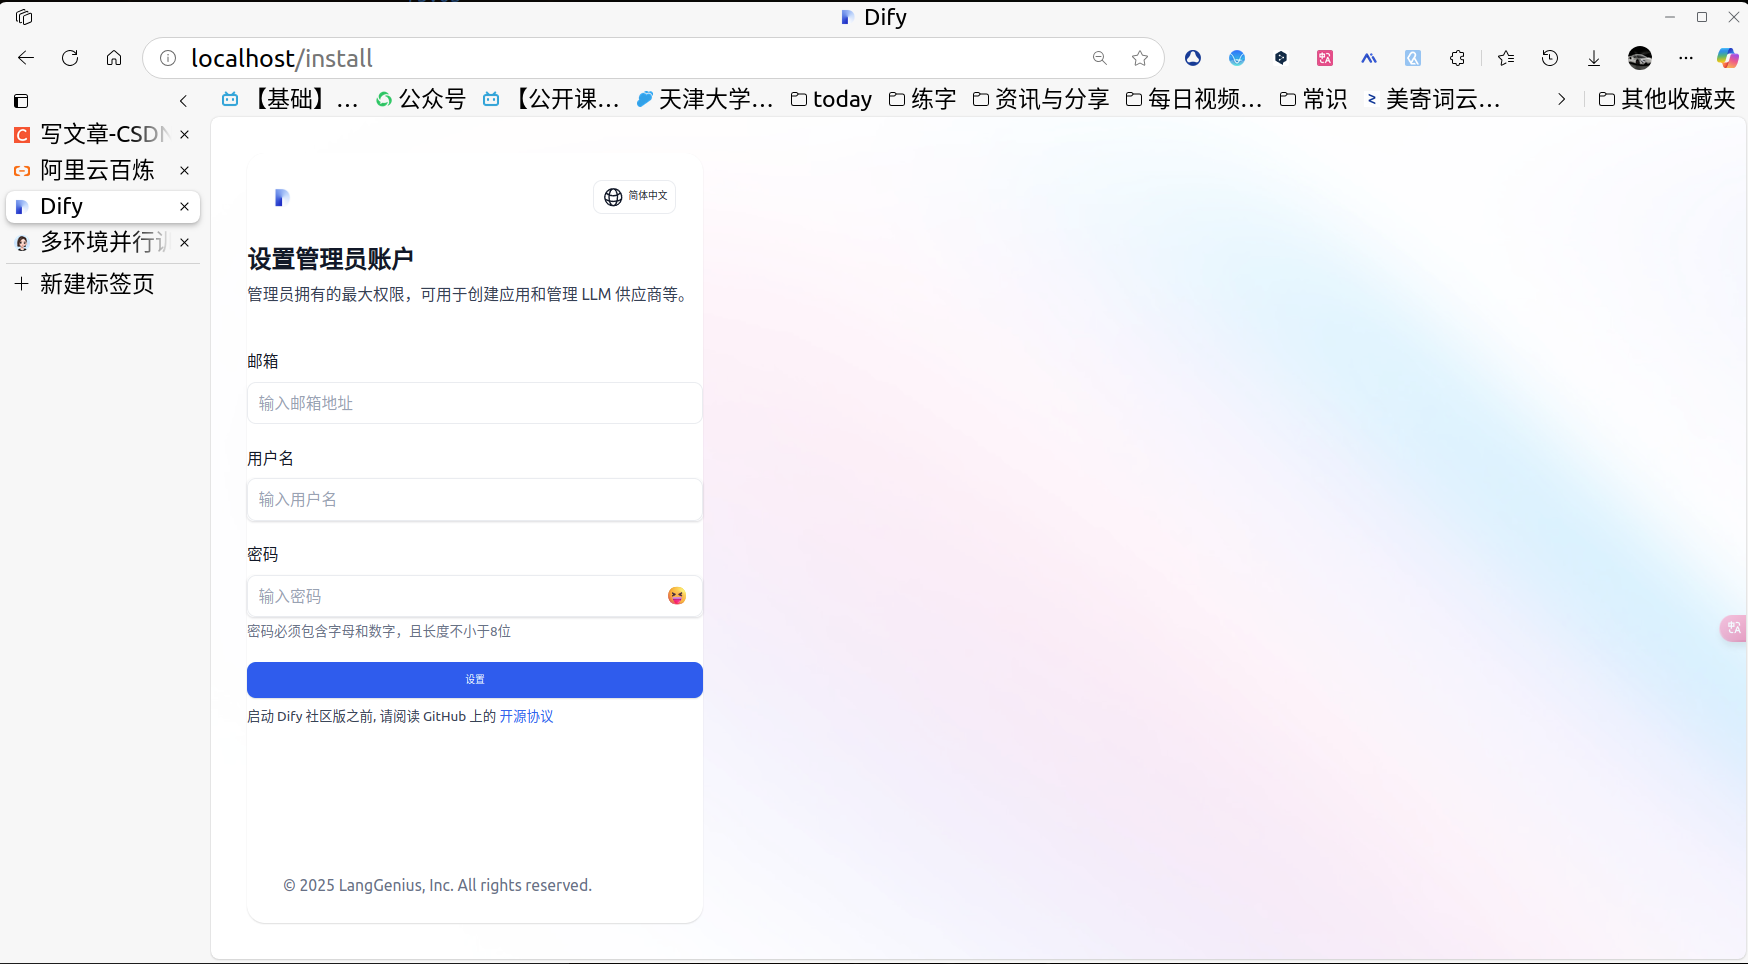The image size is (1748, 964).
Task: Open browser history clock icon
Action: [x=1550, y=58]
